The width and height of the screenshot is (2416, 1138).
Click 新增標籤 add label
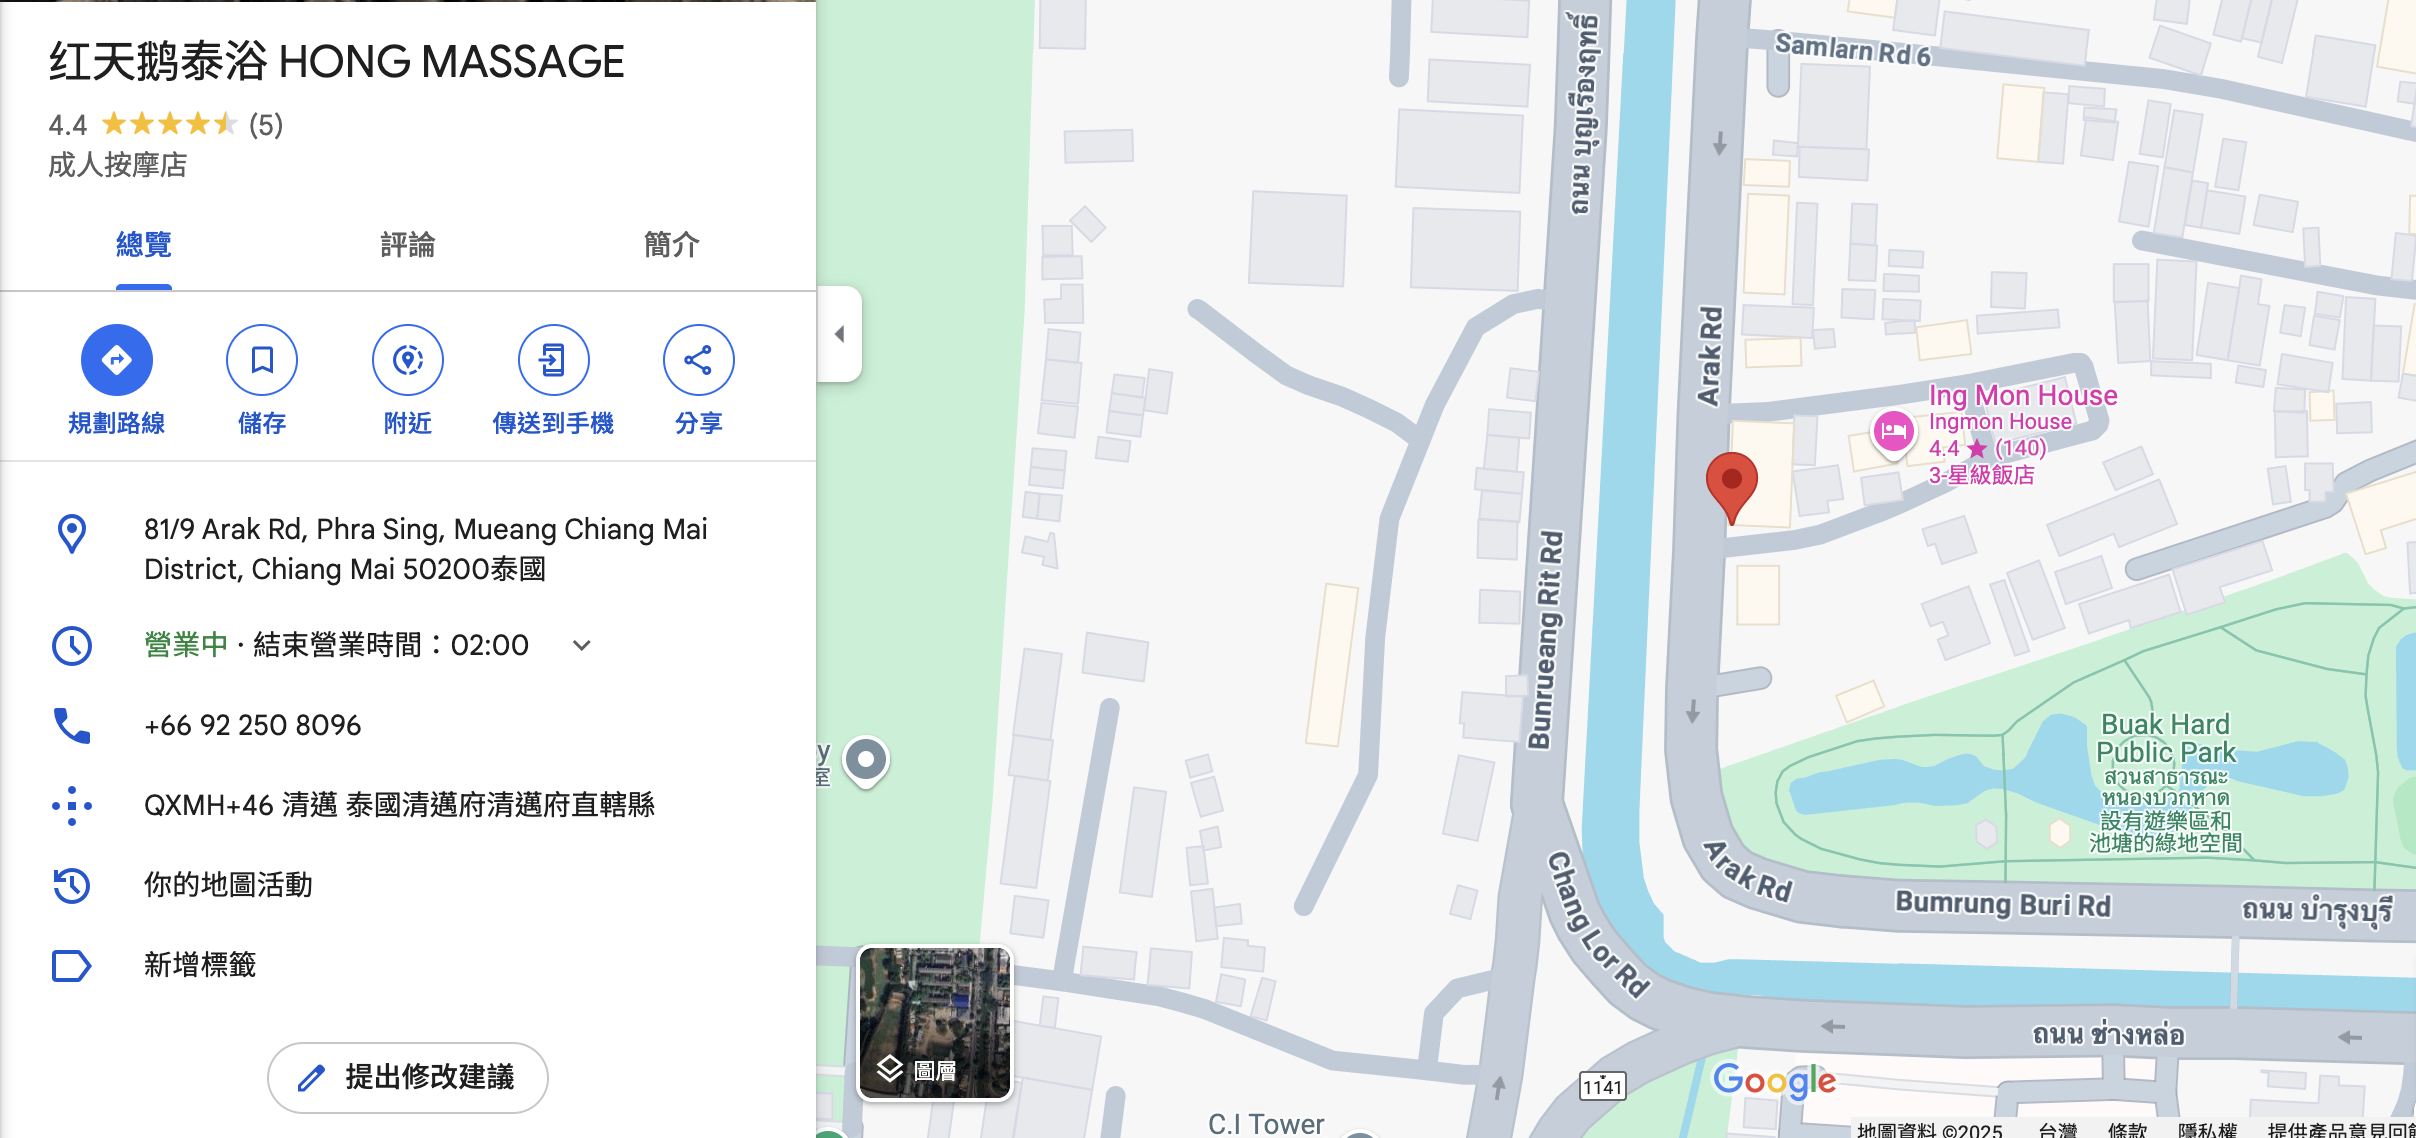[200, 965]
